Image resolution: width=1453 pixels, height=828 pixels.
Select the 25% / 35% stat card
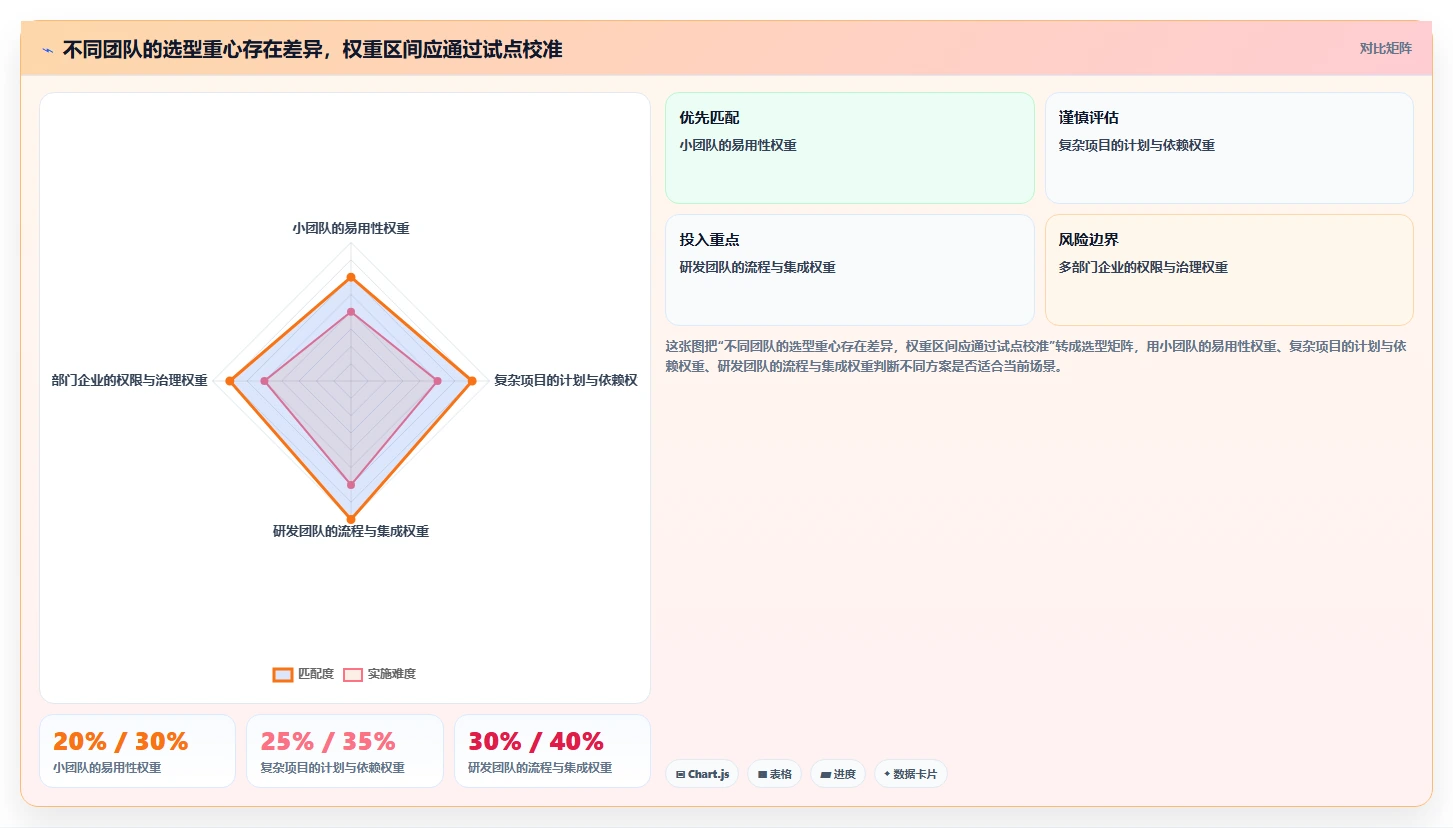pos(345,751)
